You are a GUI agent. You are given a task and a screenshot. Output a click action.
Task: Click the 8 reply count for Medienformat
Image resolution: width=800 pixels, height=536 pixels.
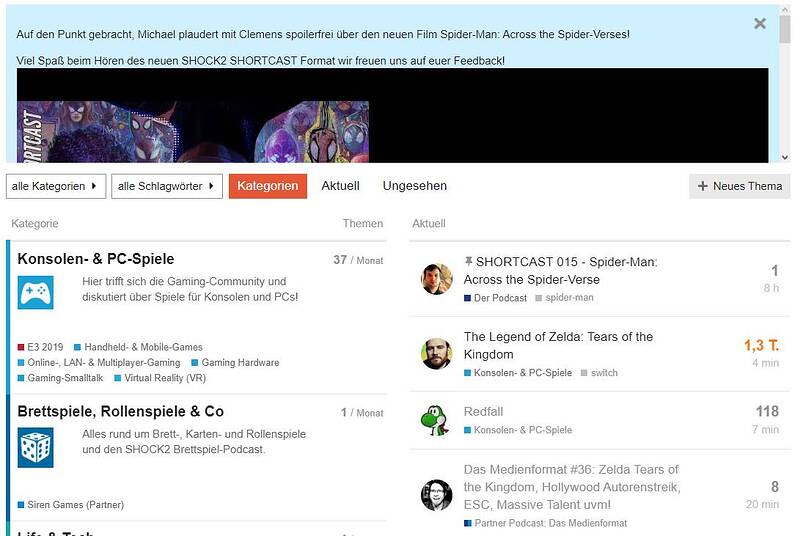coord(774,487)
